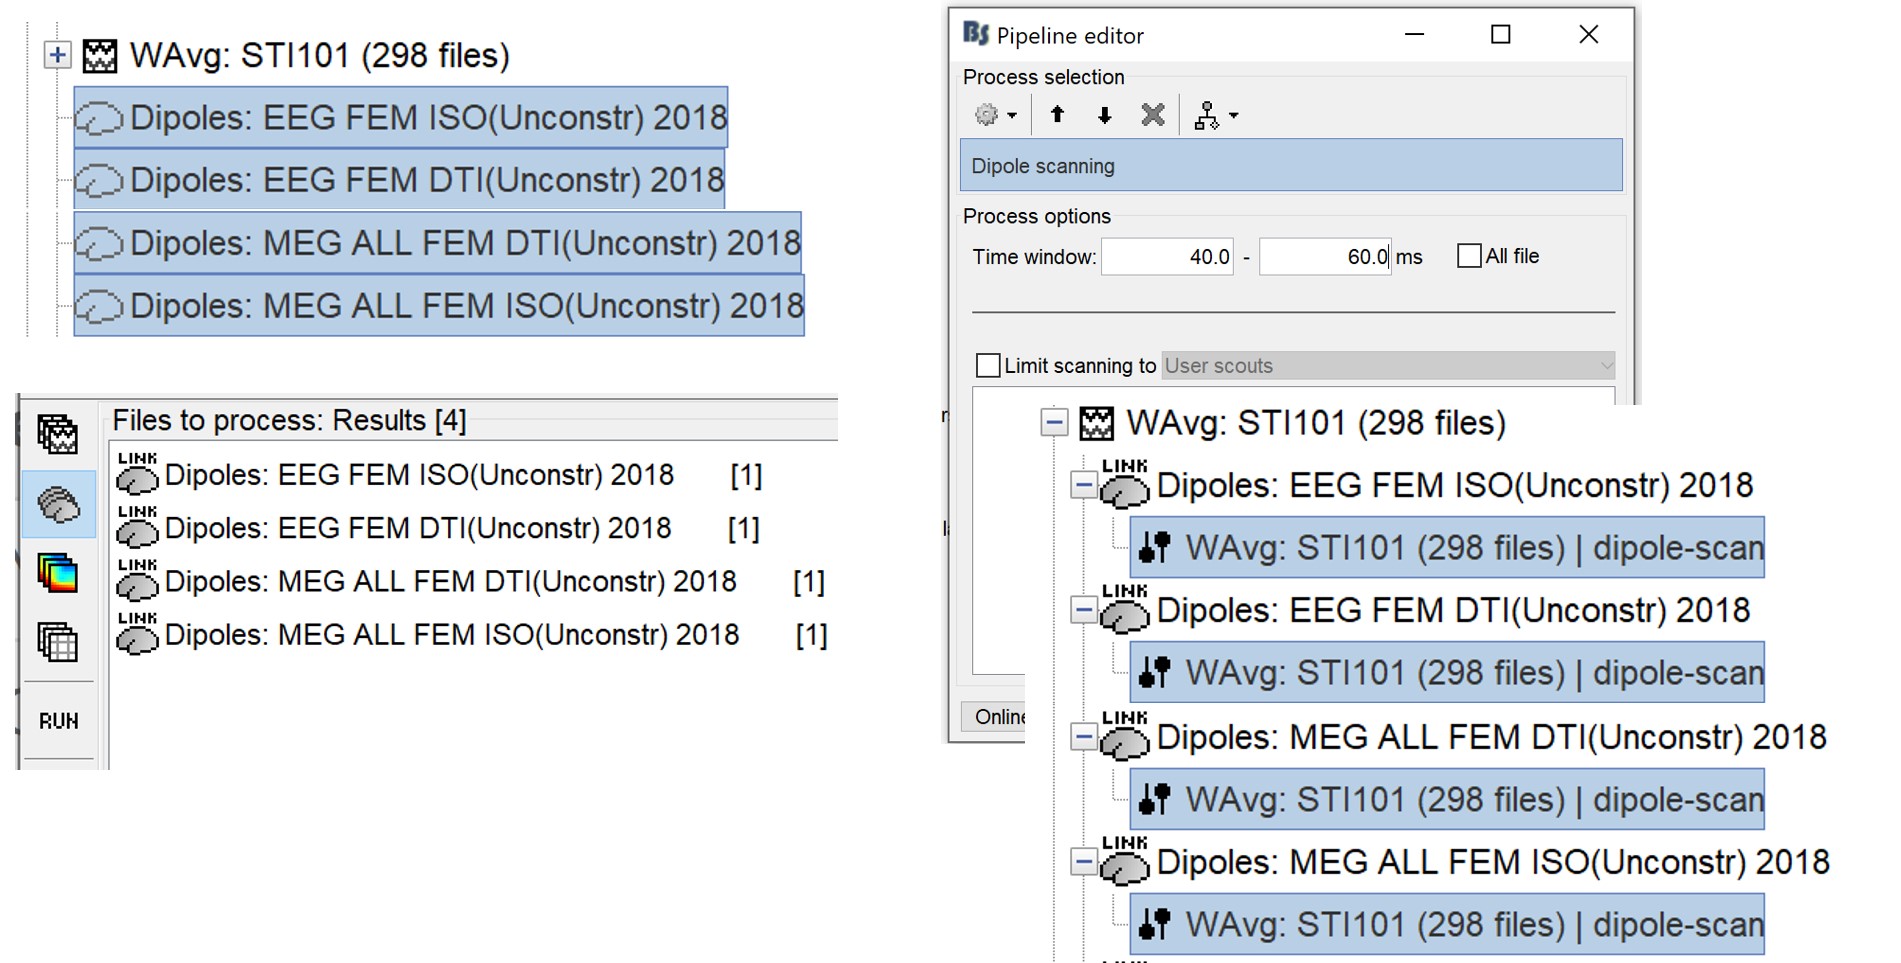
Task: Collapse Dipoles: EEG FEM DTI results node
Action: [x=1083, y=611]
